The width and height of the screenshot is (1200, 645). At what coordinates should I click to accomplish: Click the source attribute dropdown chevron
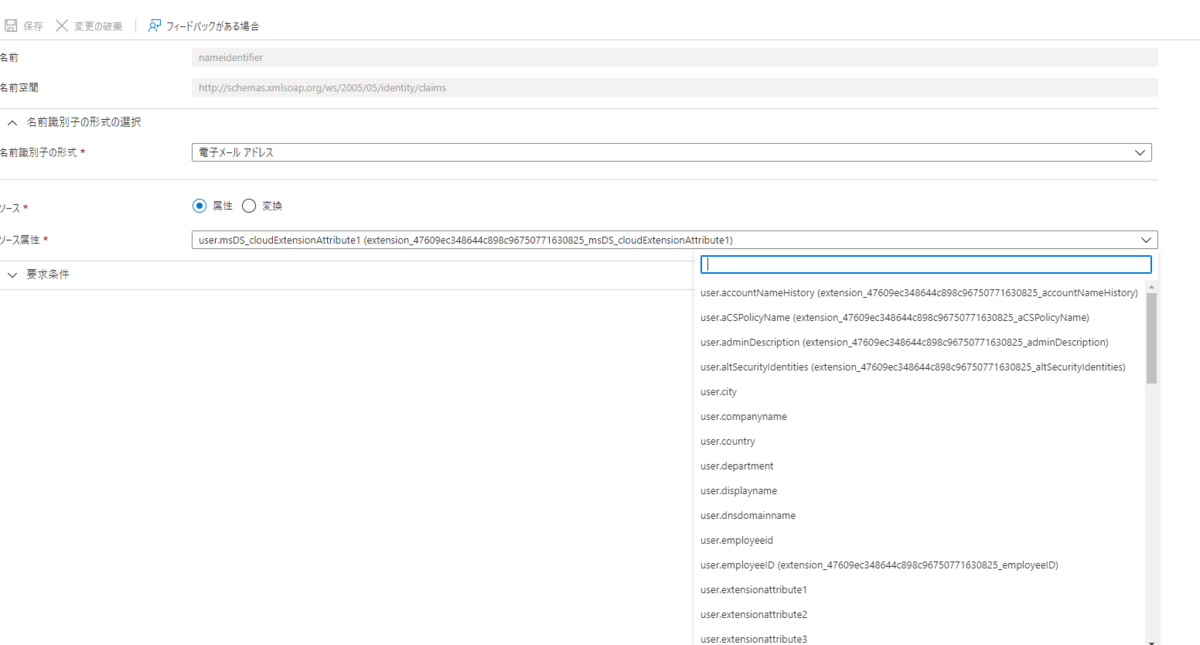[x=1145, y=240]
